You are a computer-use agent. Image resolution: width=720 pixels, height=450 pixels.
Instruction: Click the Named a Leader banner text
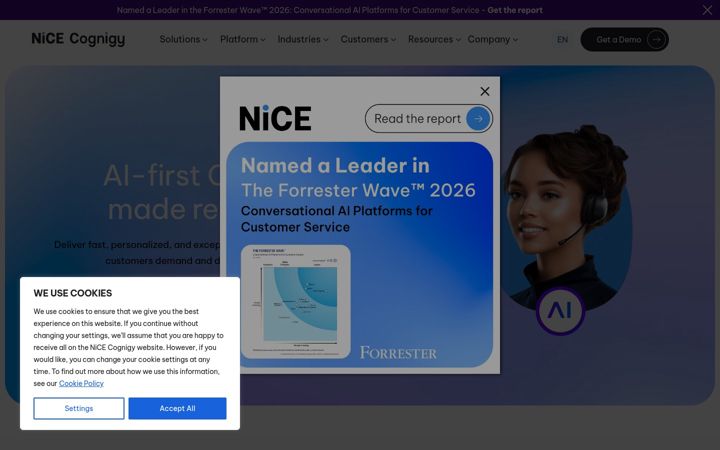click(298, 10)
